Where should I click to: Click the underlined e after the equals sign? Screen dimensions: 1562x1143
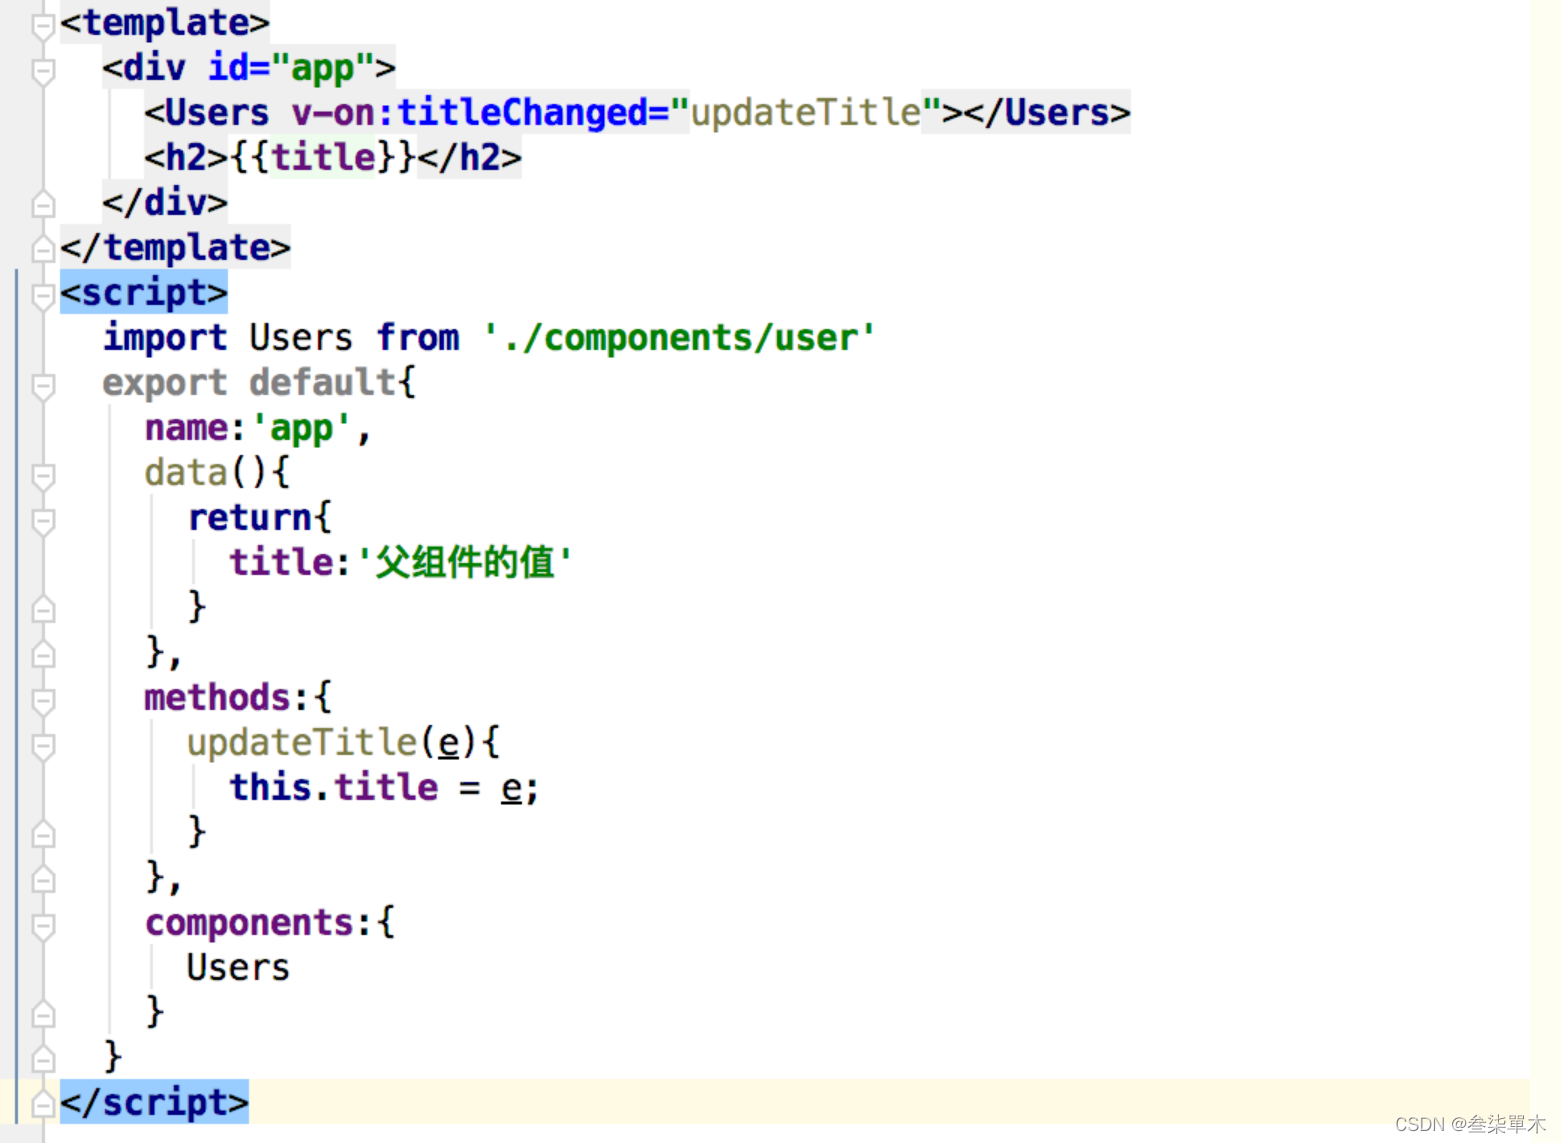point(512,788)
